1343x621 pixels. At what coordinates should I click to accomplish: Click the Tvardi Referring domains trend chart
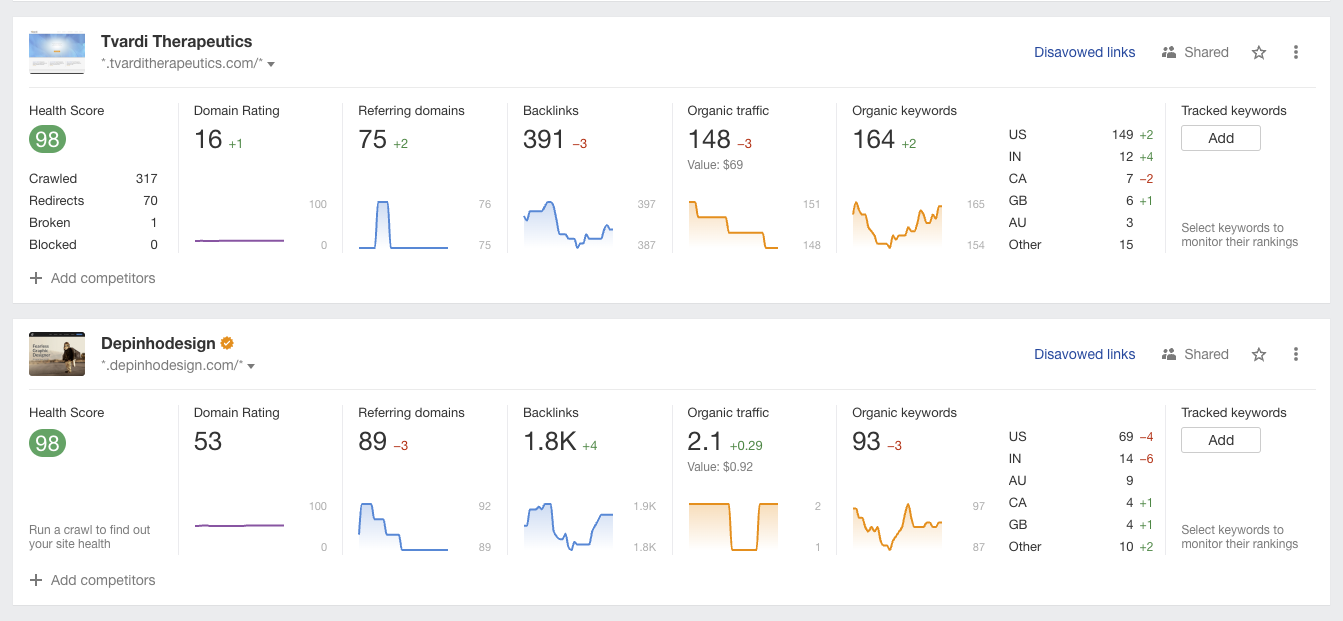[x=403, y=224]
